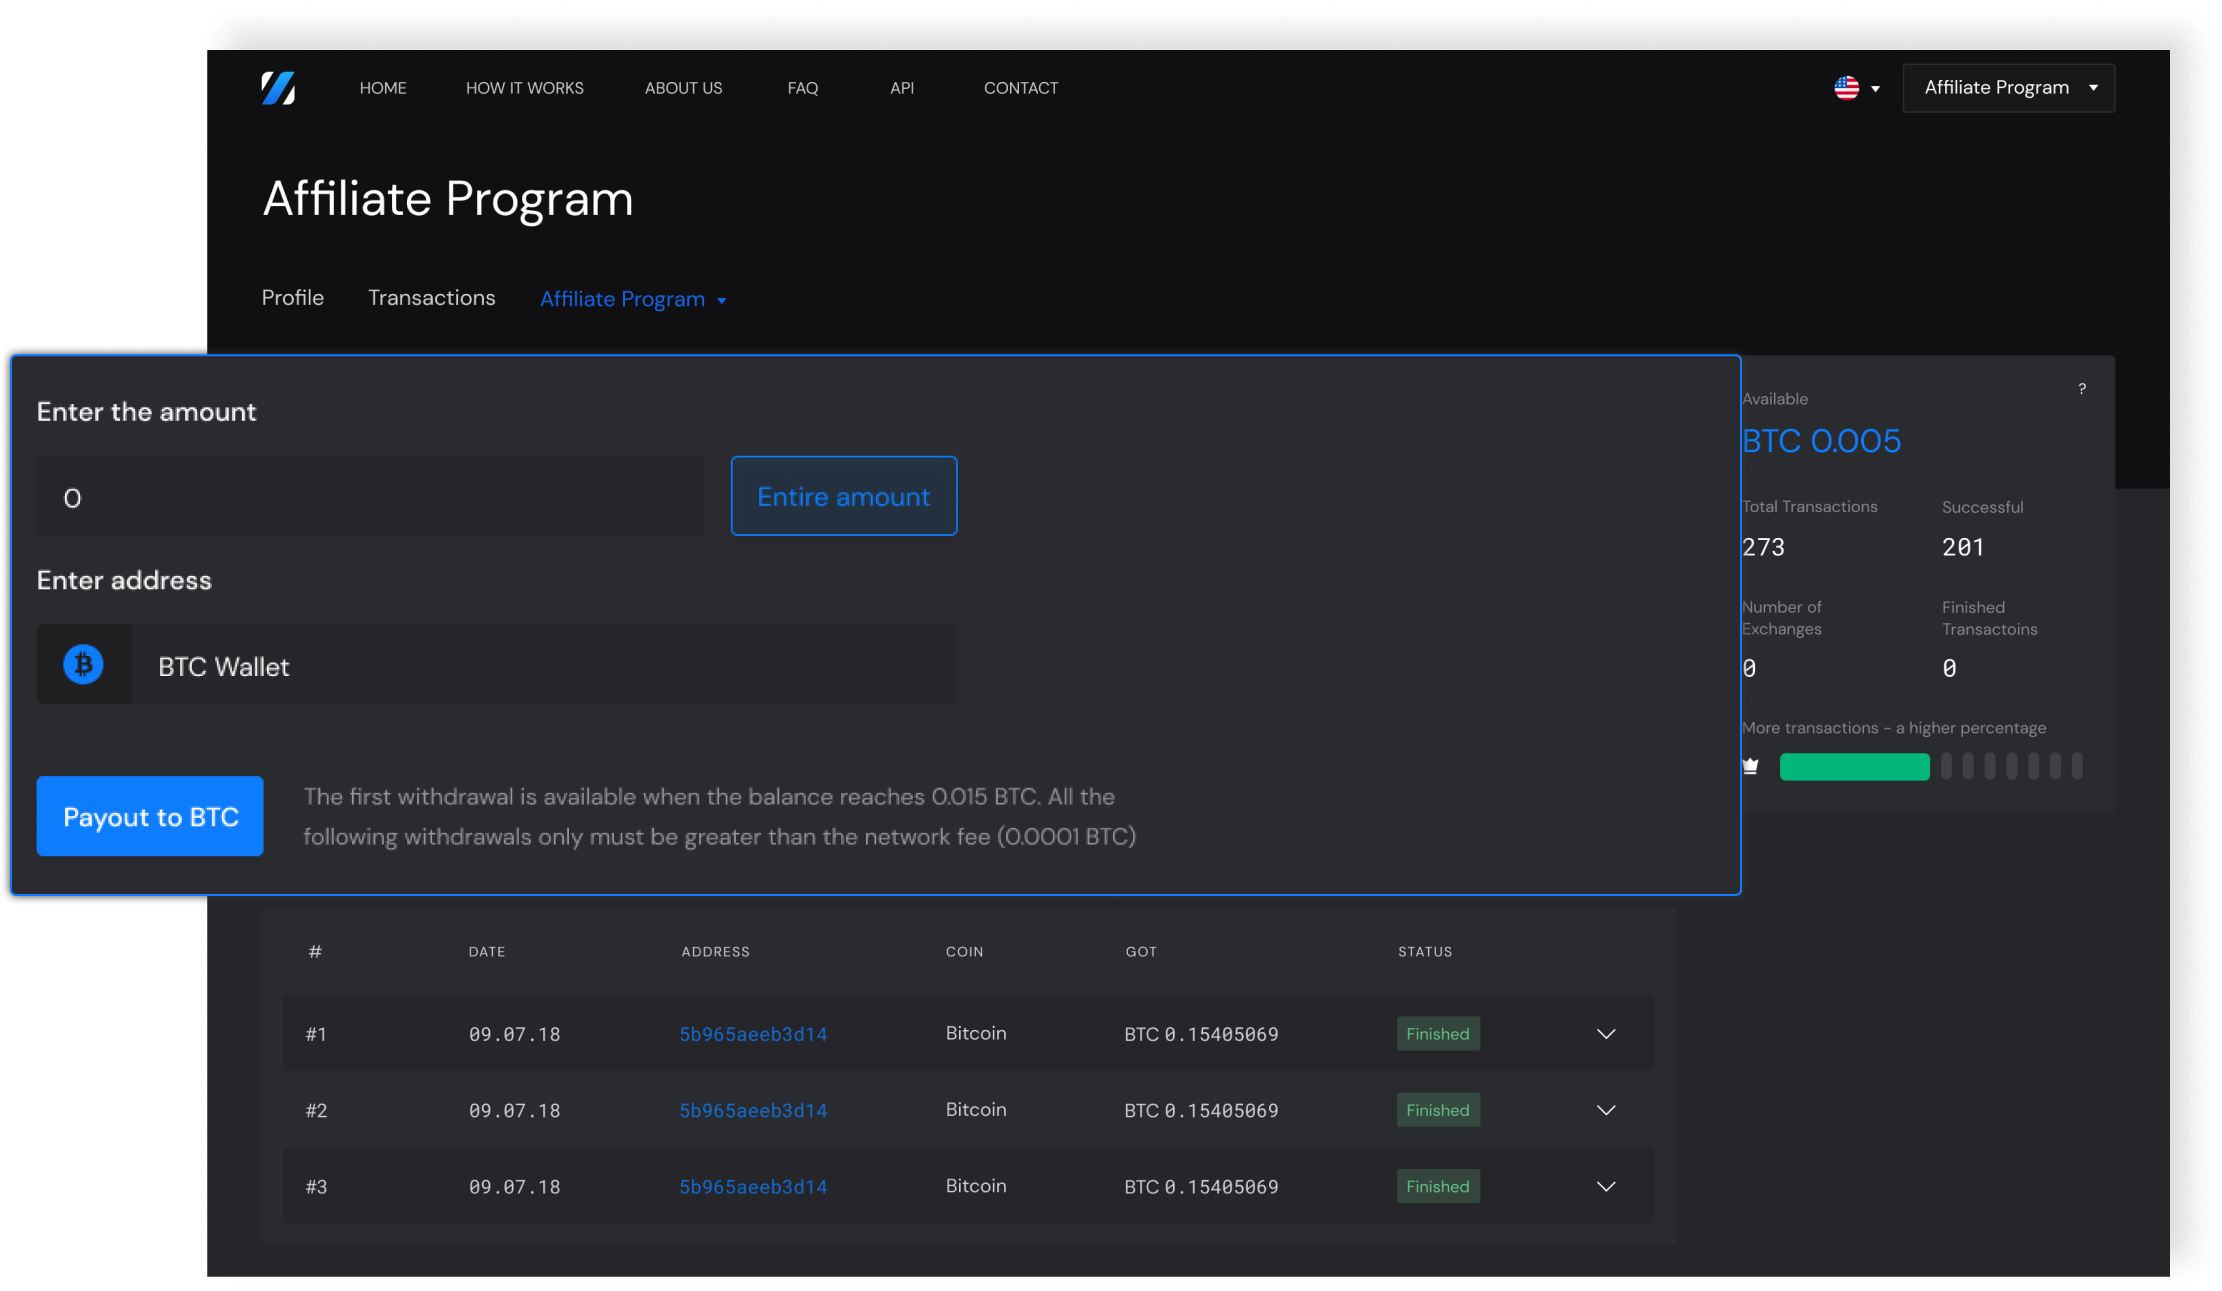Image resolution: width=2222 pixels, height=1291 pixels.
Task: Focus the BTC Wallet address field
Action: [545, 666]
